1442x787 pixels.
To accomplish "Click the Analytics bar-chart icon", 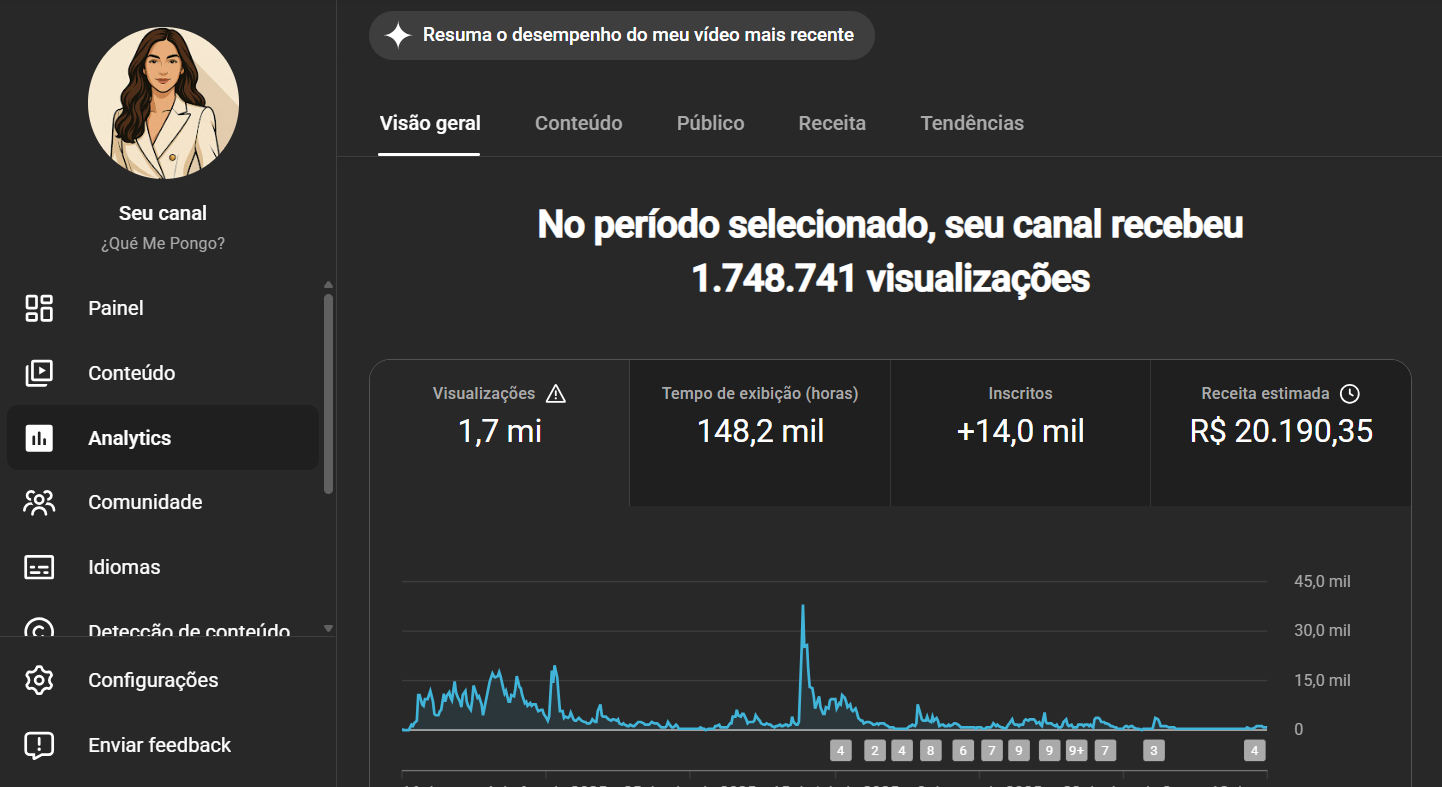I will coord(39,437).
